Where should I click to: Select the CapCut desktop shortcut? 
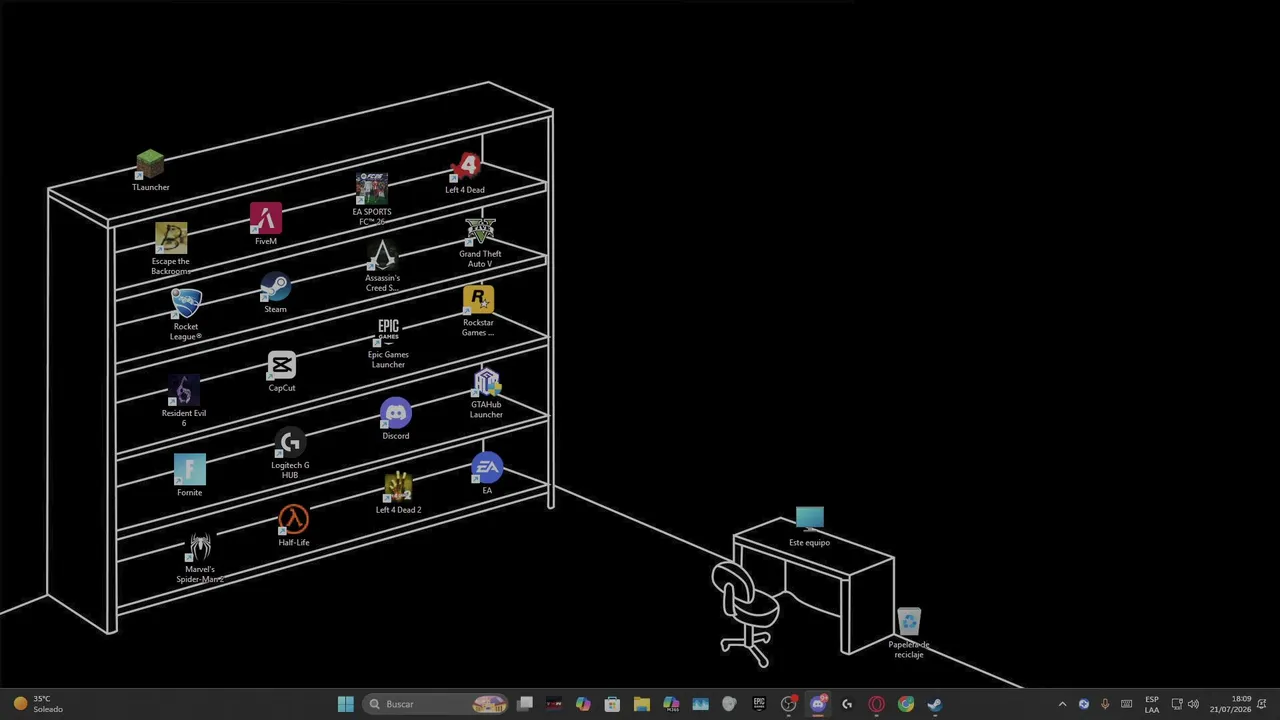(x=282, y=372)
